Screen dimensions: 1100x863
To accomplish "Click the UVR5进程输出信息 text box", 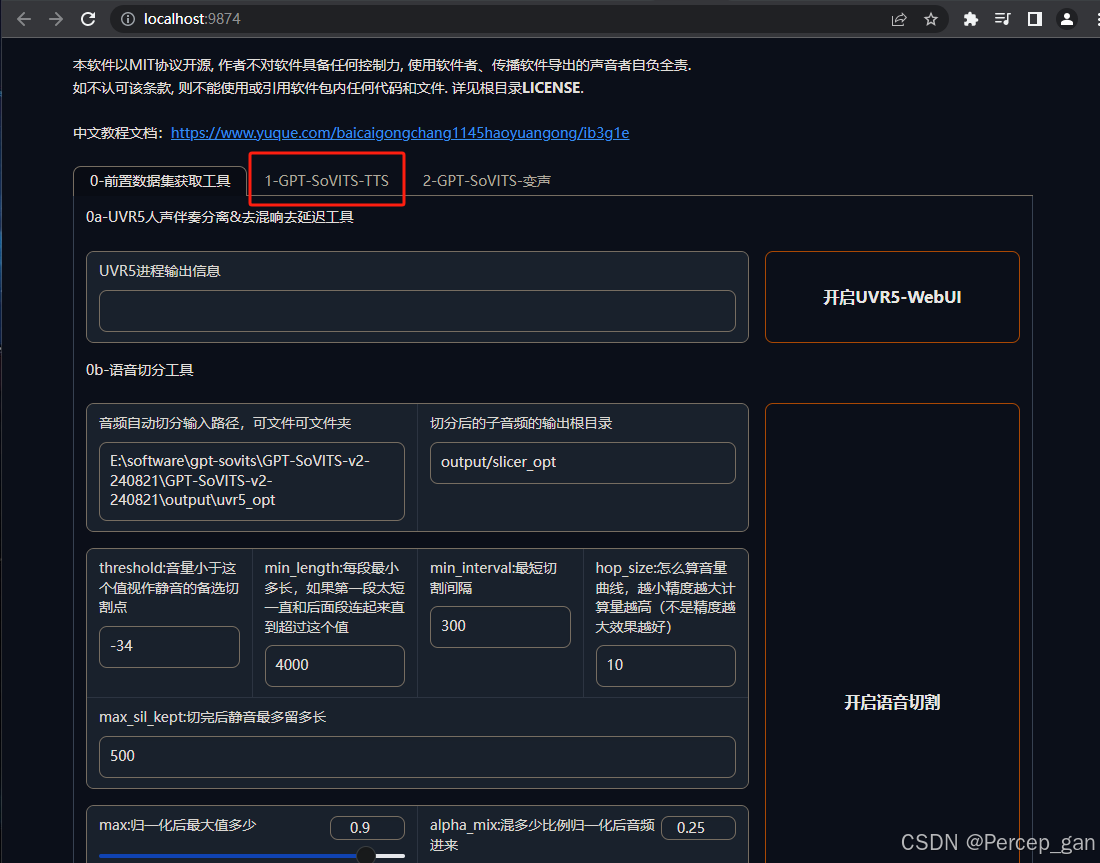I will point(417,311).
